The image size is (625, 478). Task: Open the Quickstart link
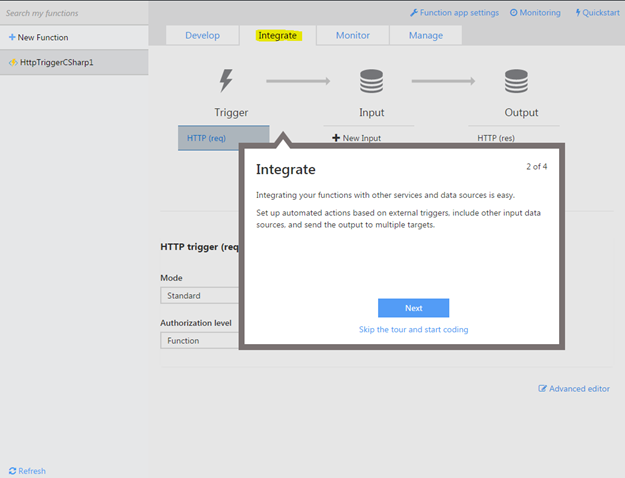[x=597, y=13]
